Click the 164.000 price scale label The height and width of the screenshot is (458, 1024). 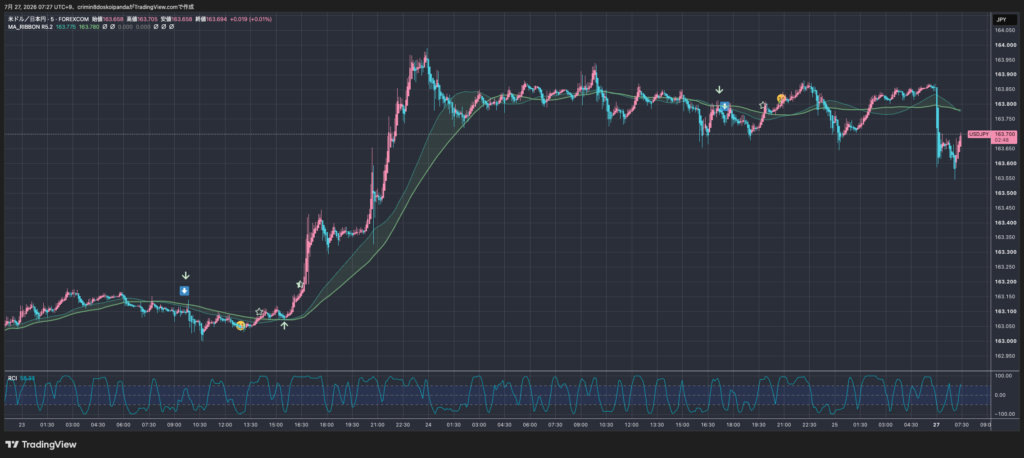(x=1004, y=45)
